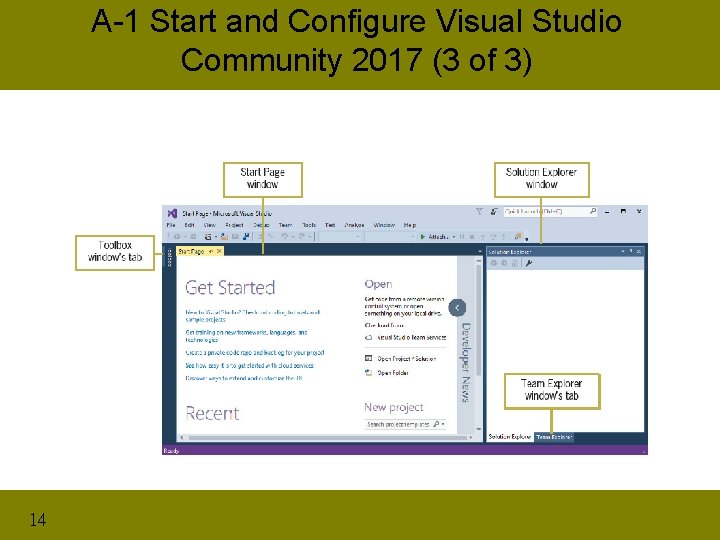Screen dimensions: 720x540
Task: Open the notifications flag icon
Action: coord(479,211)
